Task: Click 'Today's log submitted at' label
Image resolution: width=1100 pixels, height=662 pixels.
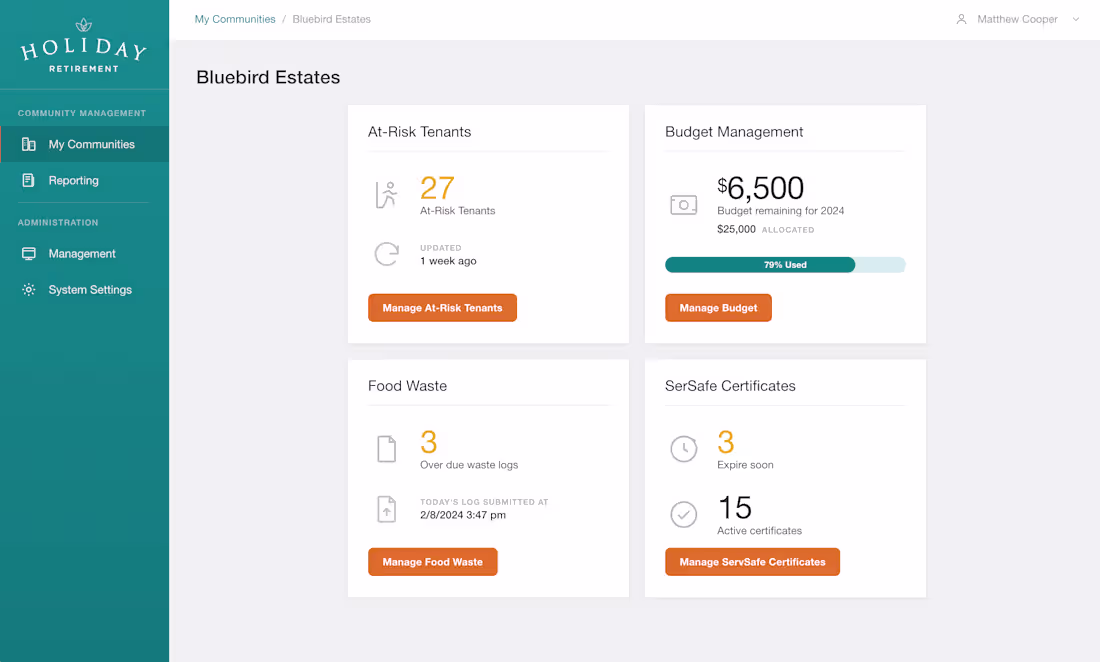Action: point(484,502)
